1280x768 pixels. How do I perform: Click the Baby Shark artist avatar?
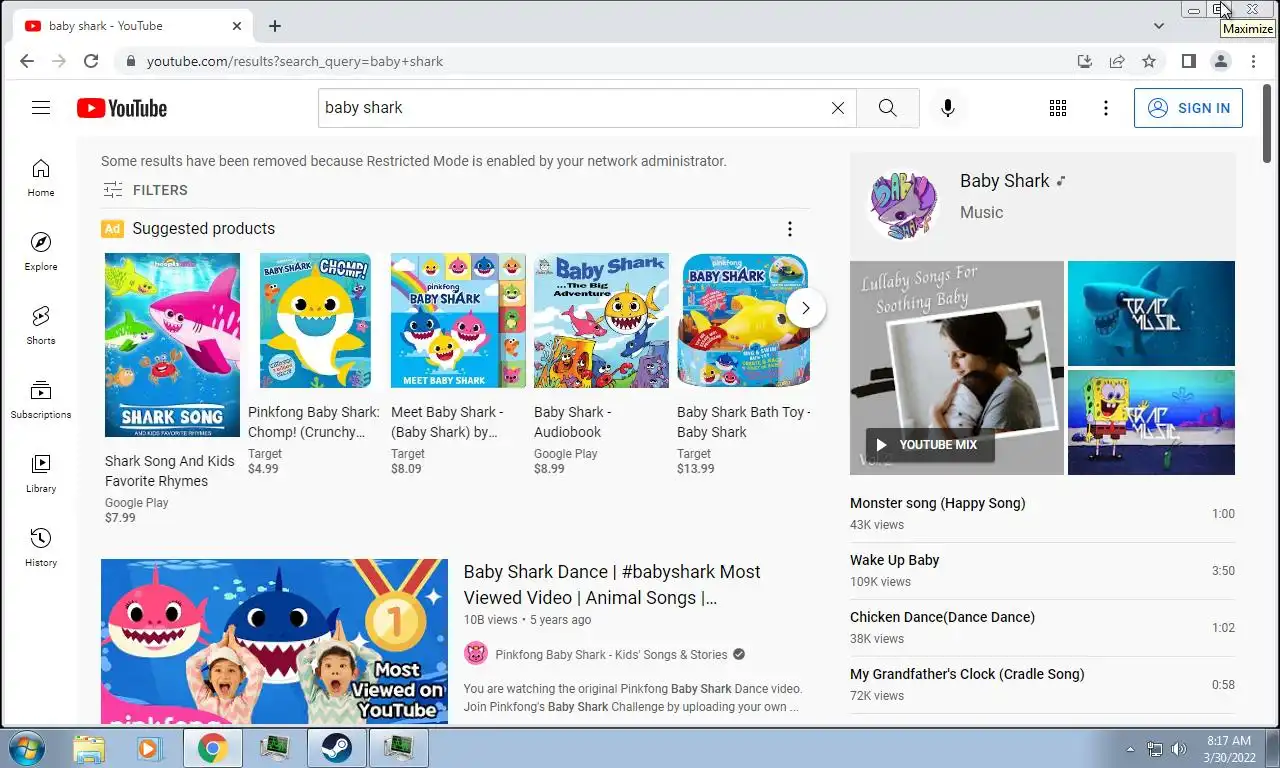click(903, 204)
